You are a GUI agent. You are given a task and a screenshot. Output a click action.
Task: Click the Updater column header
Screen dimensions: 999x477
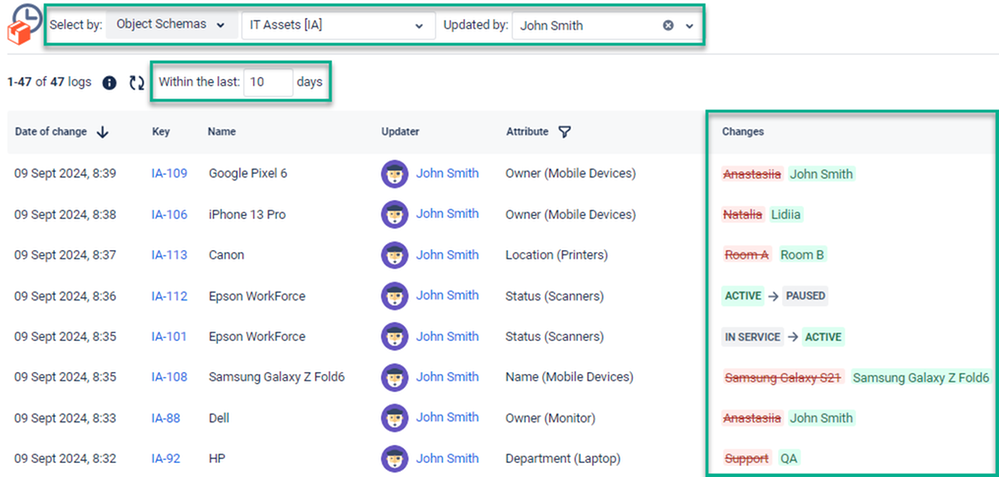[x=400, y=132]
